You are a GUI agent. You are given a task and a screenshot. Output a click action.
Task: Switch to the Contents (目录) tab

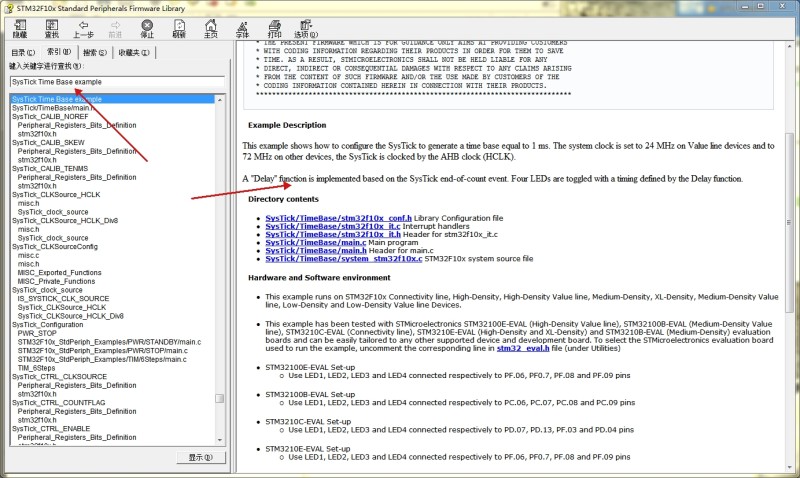(x=24, y=52)
